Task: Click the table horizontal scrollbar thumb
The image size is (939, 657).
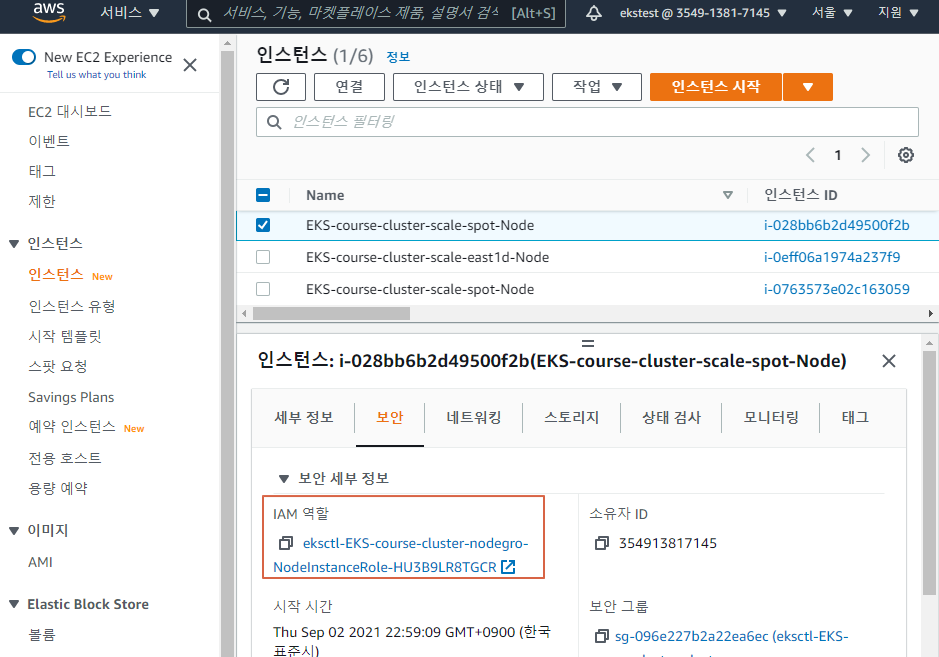Action: 331,313
